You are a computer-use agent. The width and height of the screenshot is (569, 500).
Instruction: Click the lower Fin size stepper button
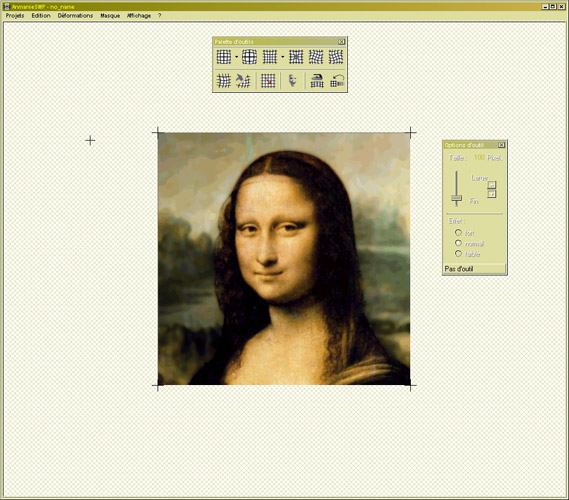[491, 194]
